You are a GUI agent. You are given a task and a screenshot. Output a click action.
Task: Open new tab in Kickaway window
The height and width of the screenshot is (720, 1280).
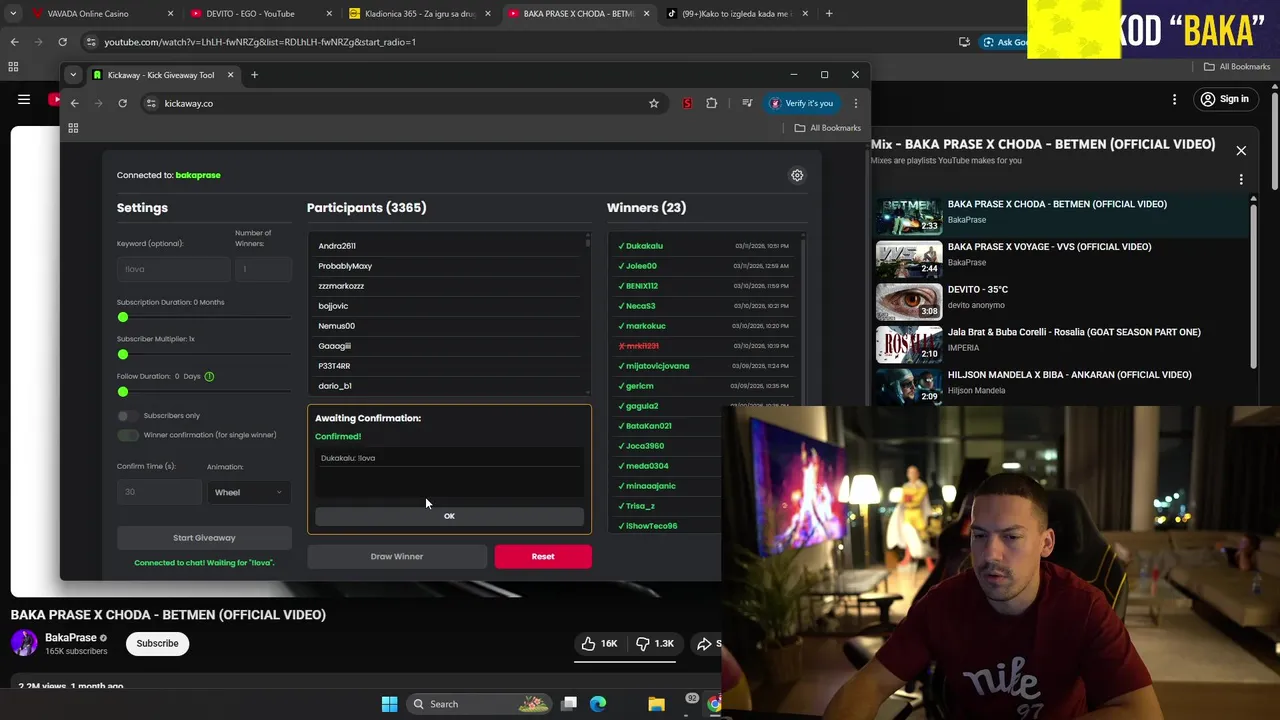(254, 75)
